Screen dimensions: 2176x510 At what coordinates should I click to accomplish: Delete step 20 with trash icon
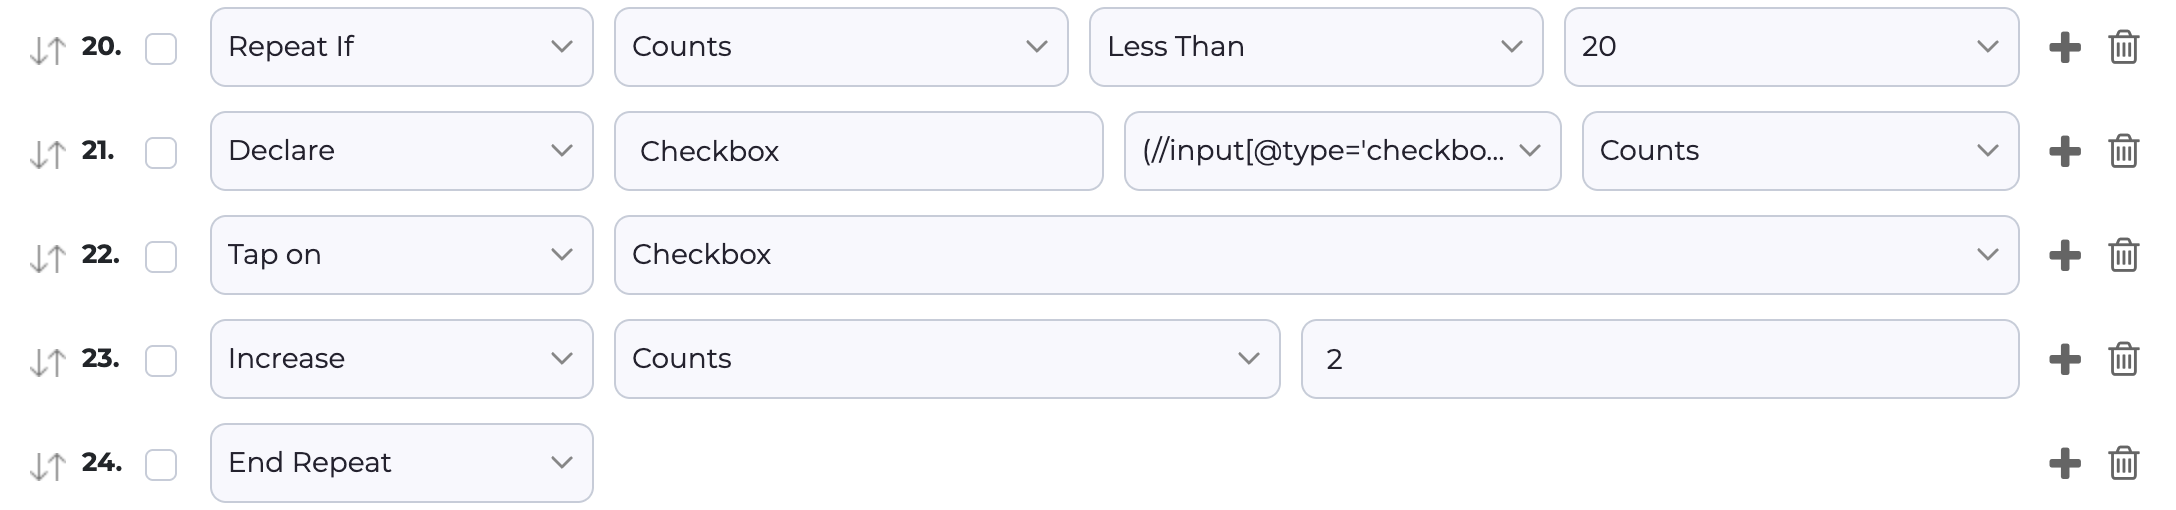(x=2123, y=47)
